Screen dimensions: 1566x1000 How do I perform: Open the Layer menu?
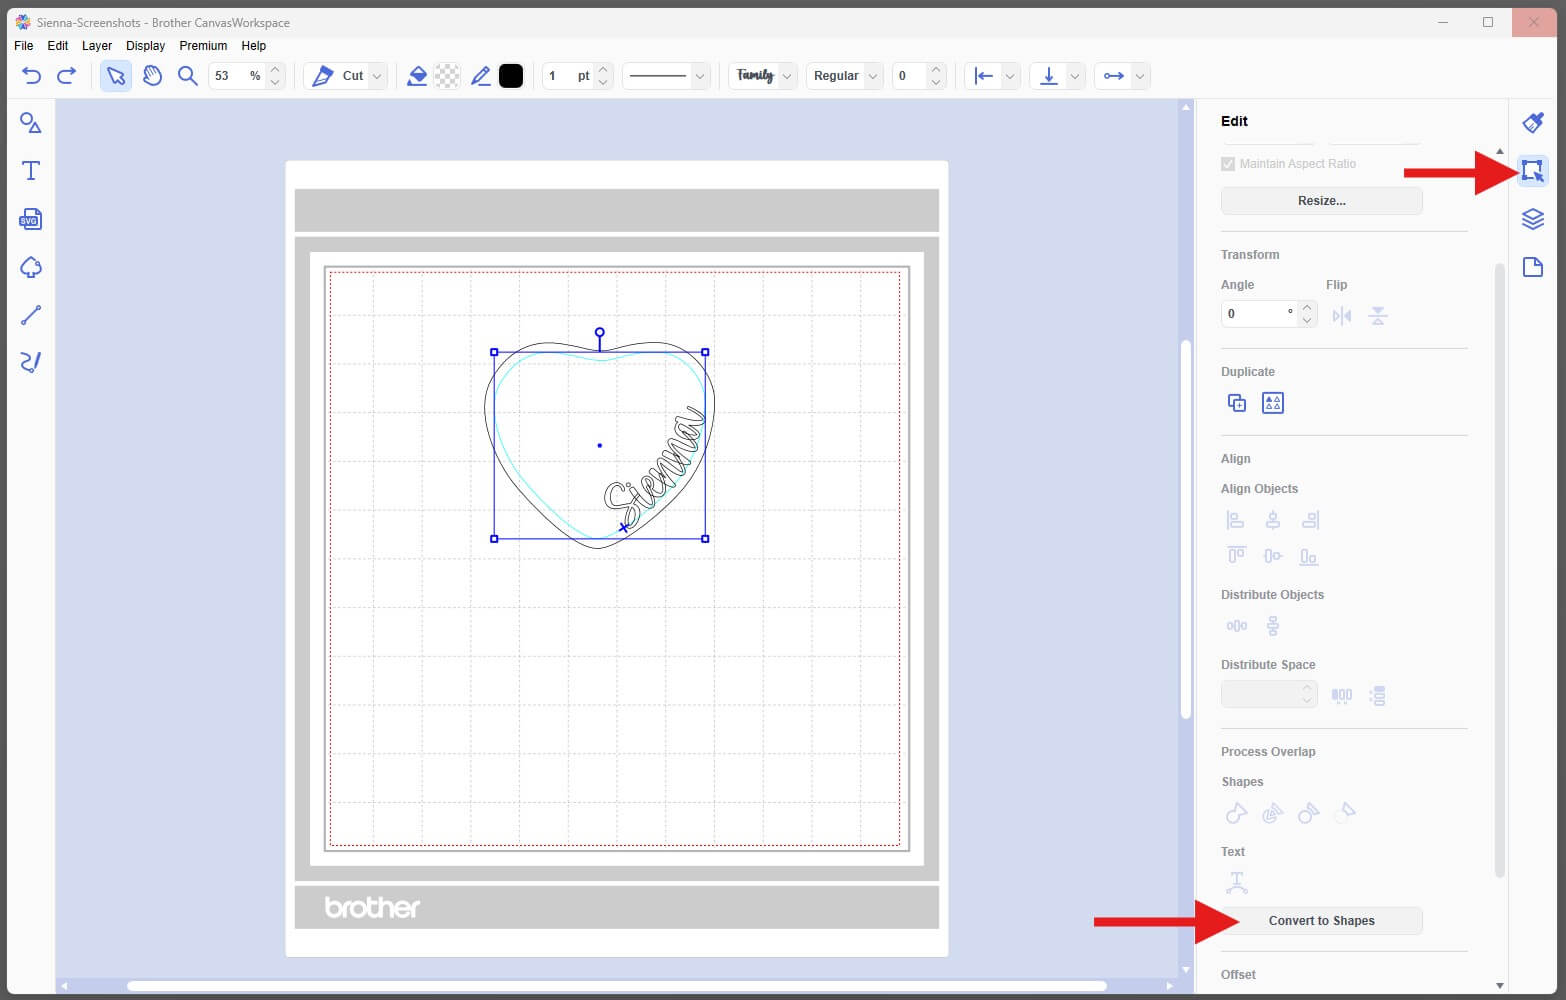pyautogui.click(x=97, y=46)
